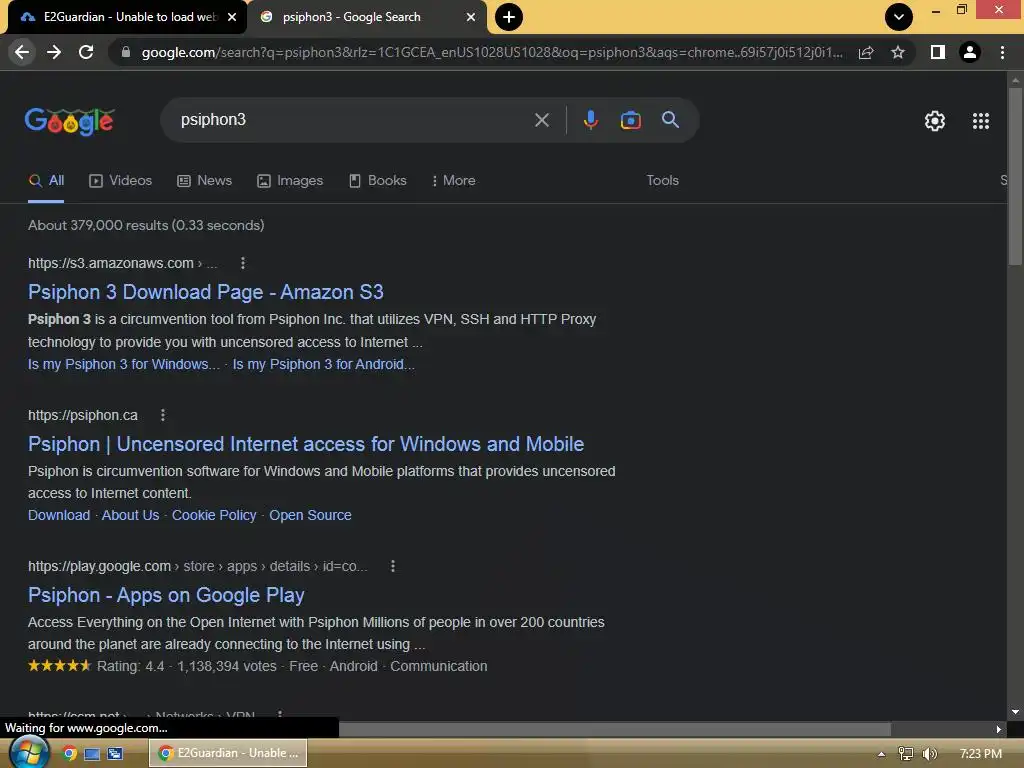This screenshot has height=768, width=1024.
Task: Open 'Is my Psiphon 3 for Windows...' sublink
Action: tap(124, 364)
